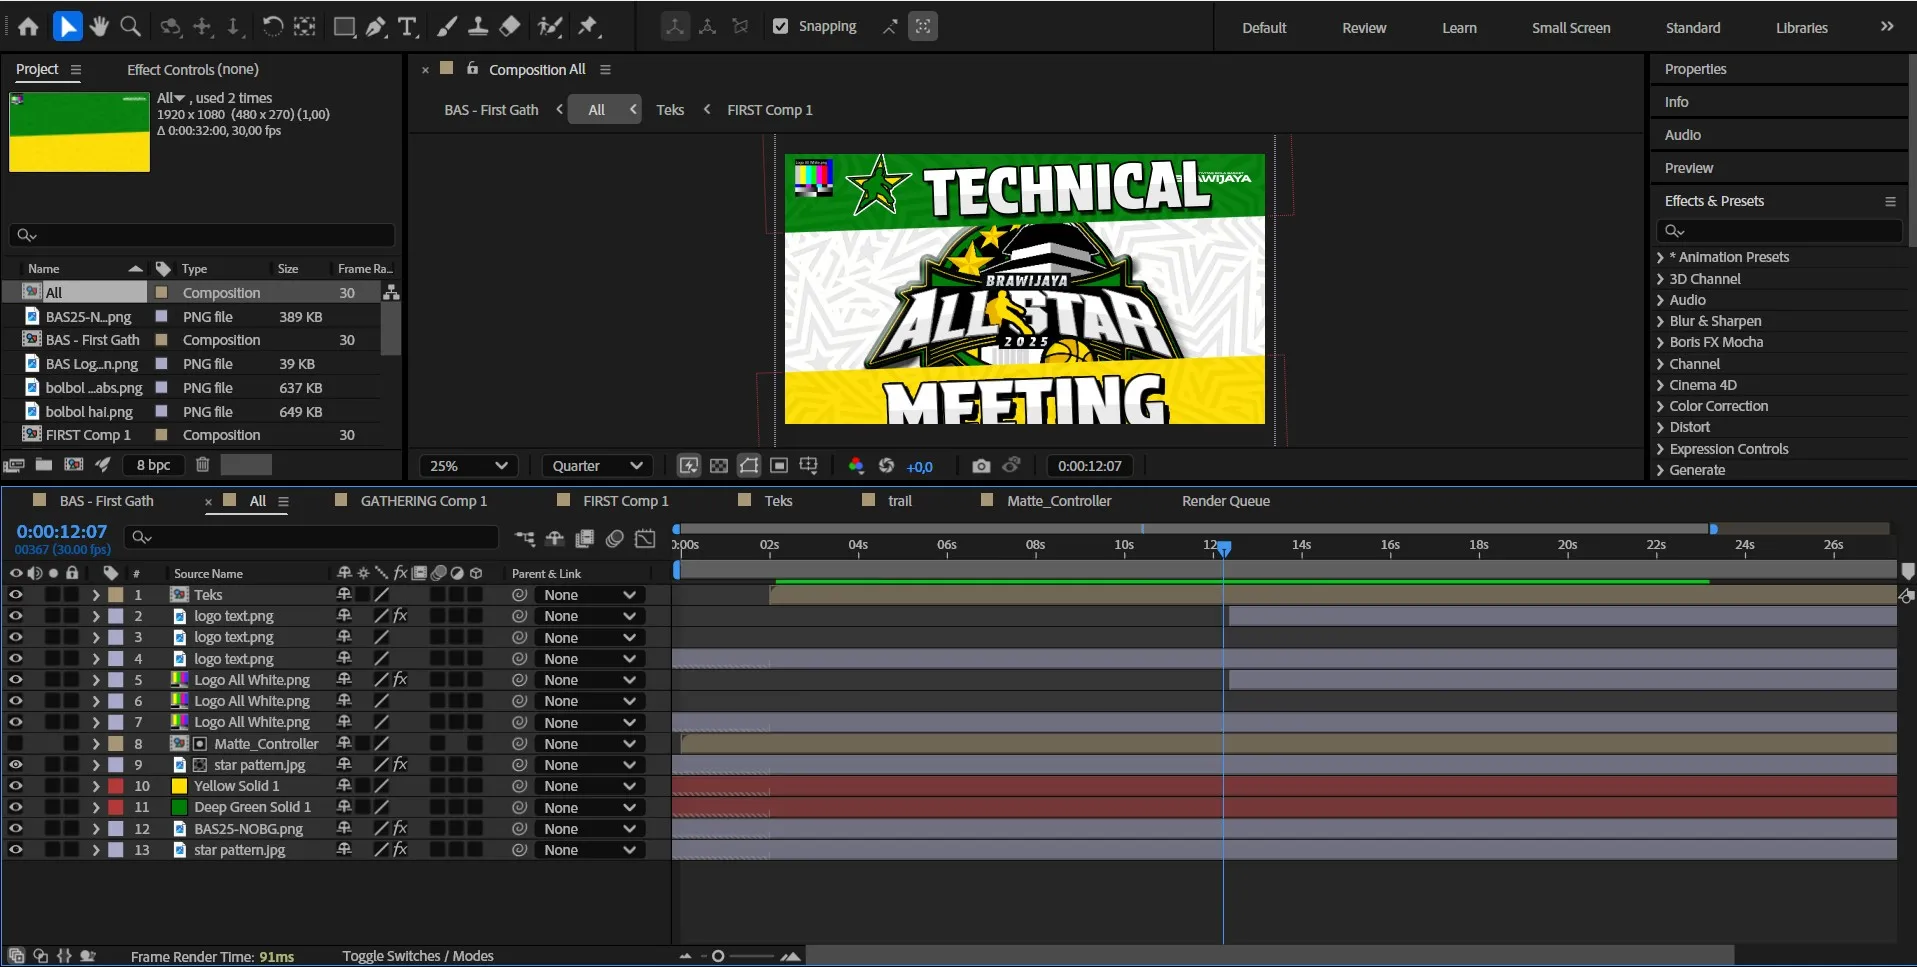Image resolution: width=1917 pixels, height=967 pixels.
Task: Pick the Zoom magnifier tool
Action: coord(130,27)
